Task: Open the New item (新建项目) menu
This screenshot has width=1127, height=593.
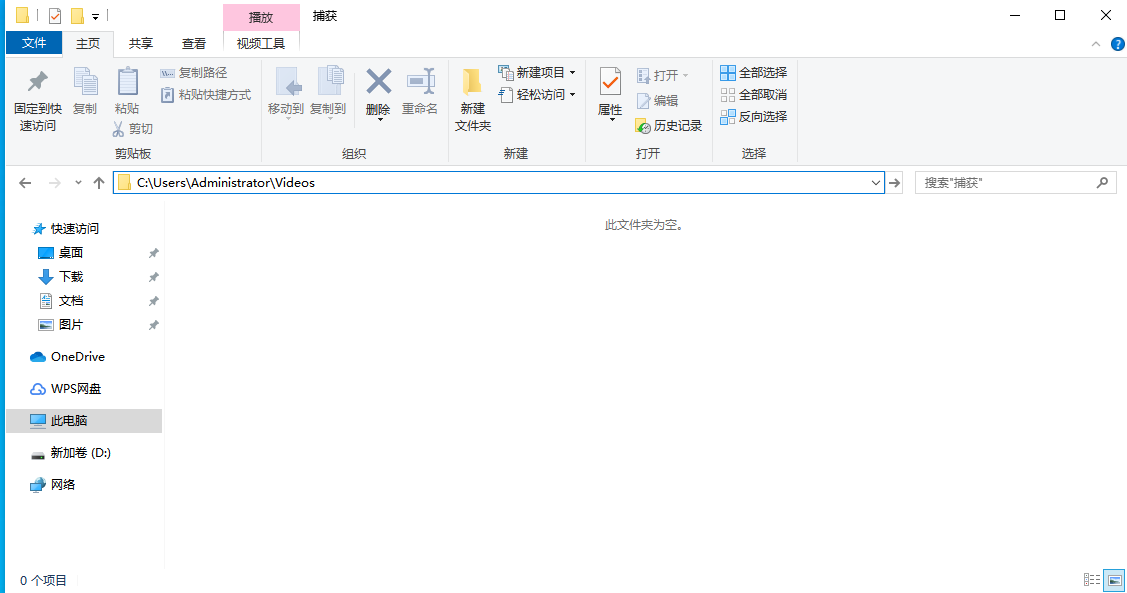Action: [x=537, y=73]
